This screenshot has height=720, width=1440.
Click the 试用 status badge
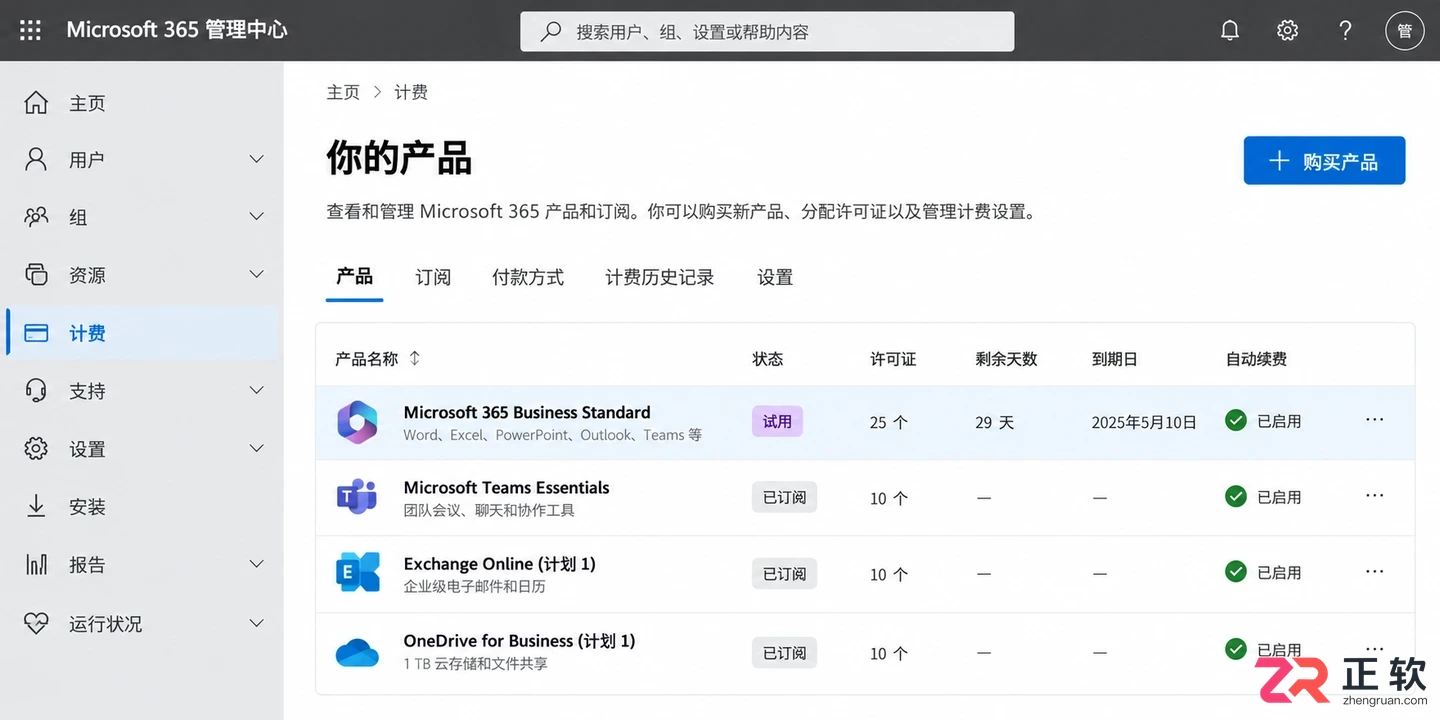coord(777,421)
